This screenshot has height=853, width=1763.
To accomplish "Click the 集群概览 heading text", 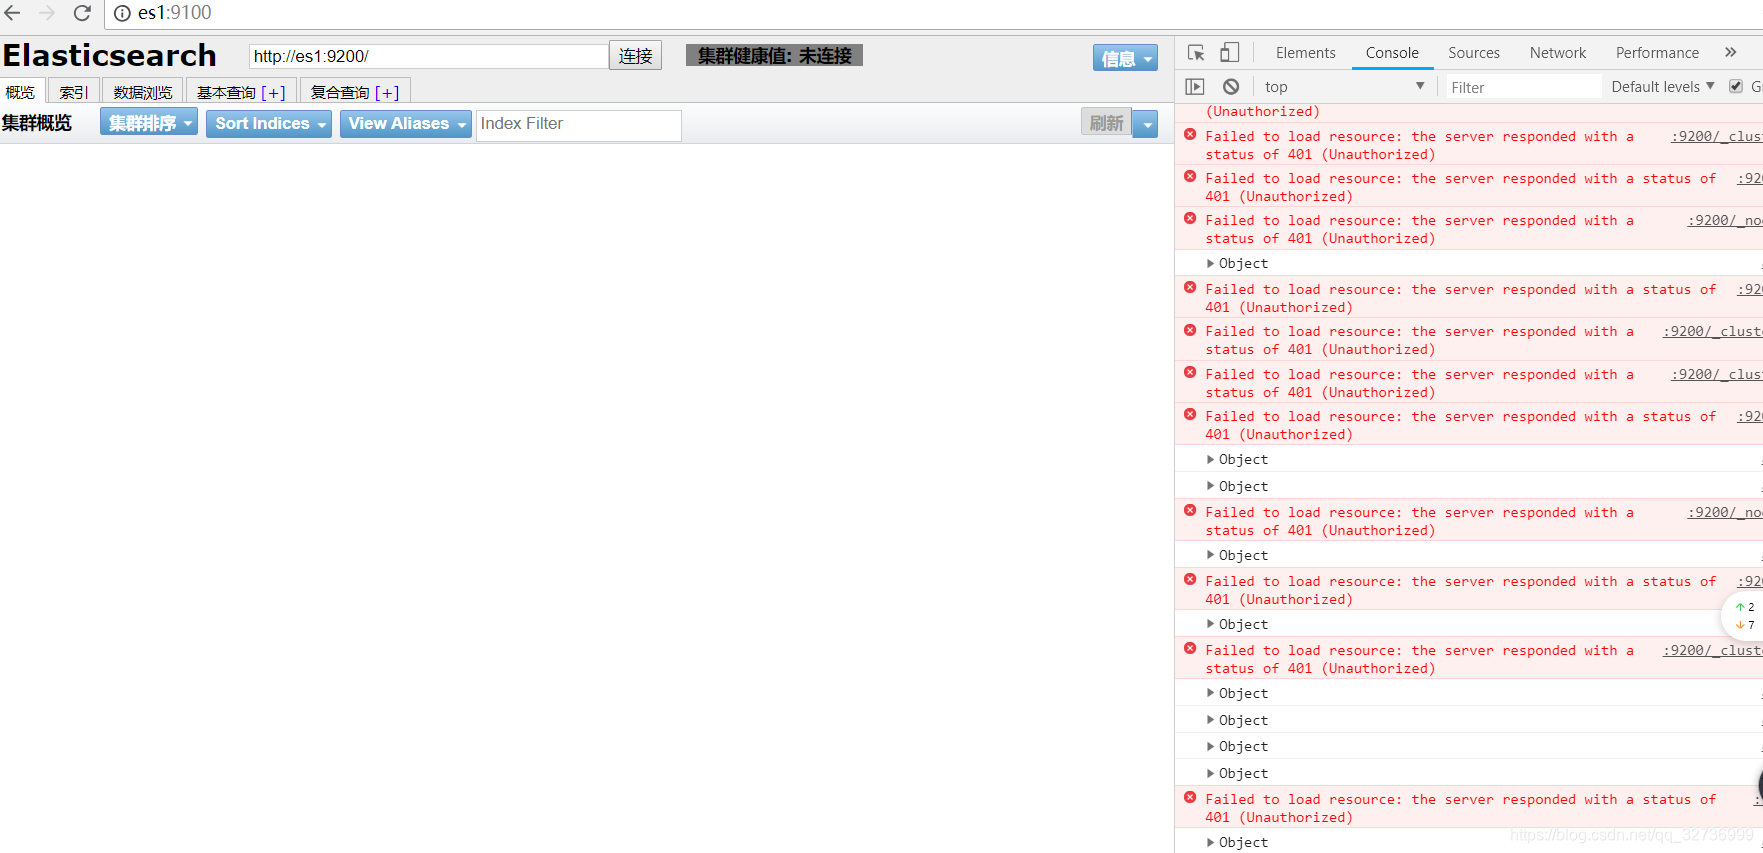I will pos(37,123).
